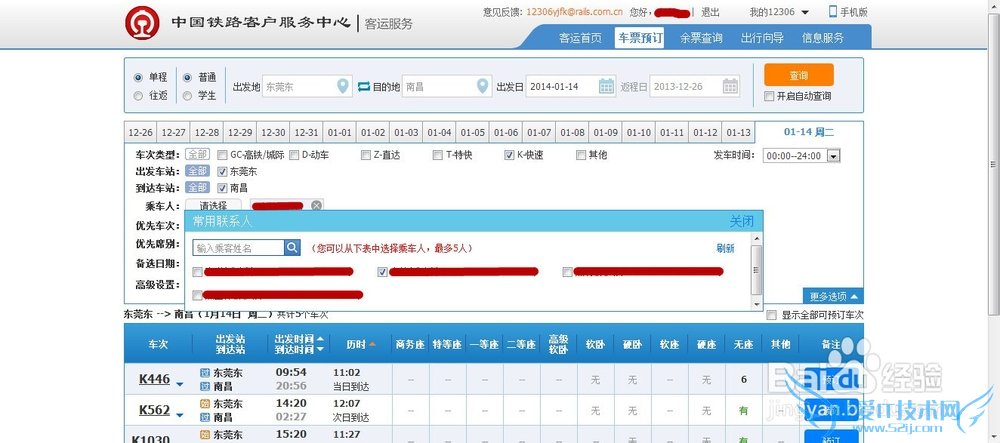
Task: Check the GC high-speed train filter
Action: click(x=222, y=155)
